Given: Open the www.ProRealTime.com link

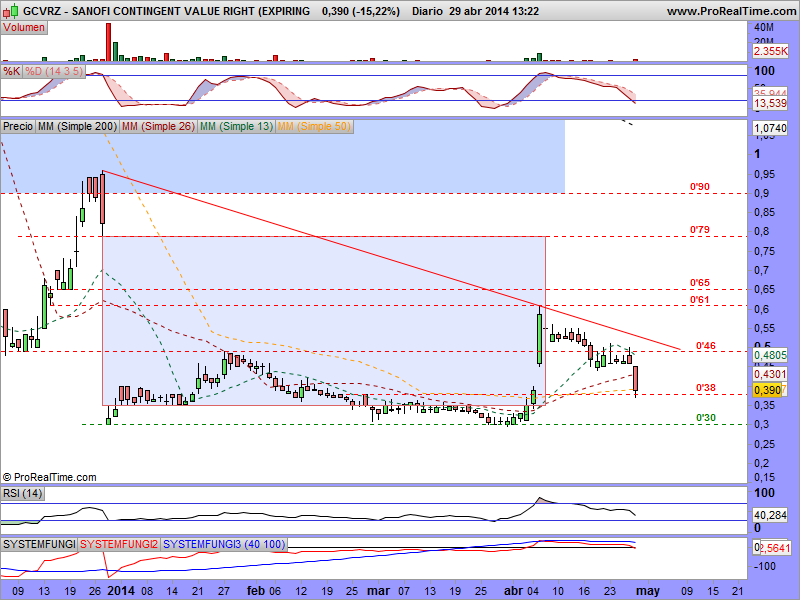Looking at the screenshot, I should click(x=731, y=11).
